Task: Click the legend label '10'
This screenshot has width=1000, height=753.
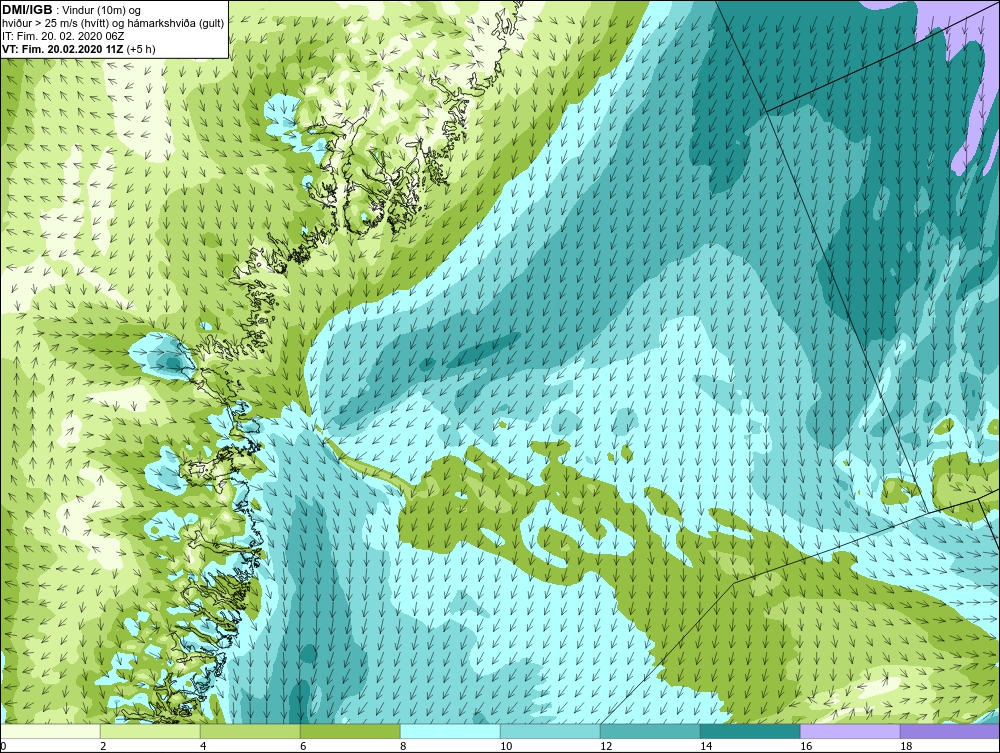Action: pos(506,746)
